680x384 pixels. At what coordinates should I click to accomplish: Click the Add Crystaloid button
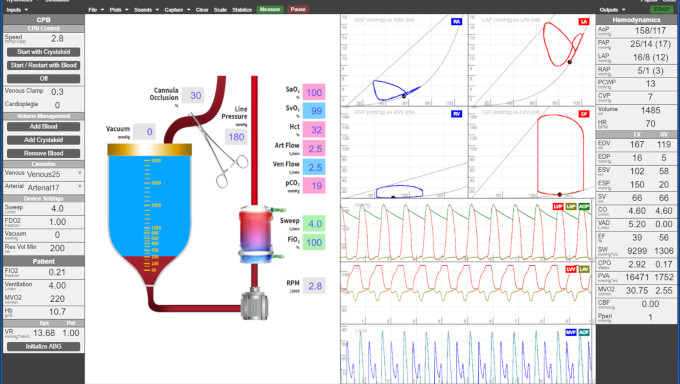(x=43, y=140)
